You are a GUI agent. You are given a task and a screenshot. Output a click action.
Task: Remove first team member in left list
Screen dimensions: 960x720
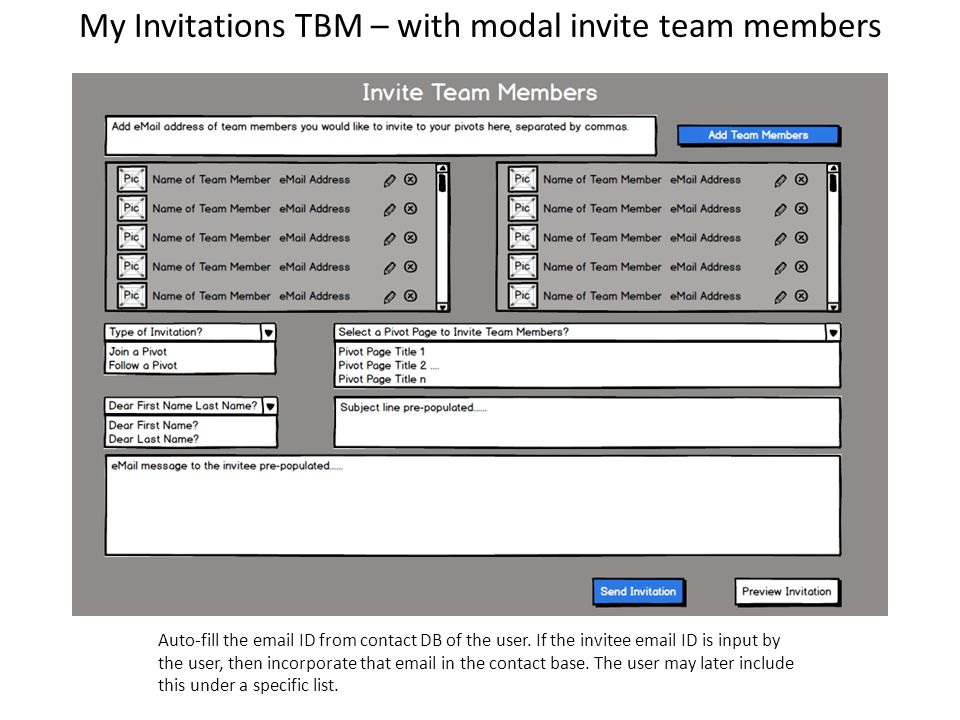pyautogui.click(x=411, y=179)
